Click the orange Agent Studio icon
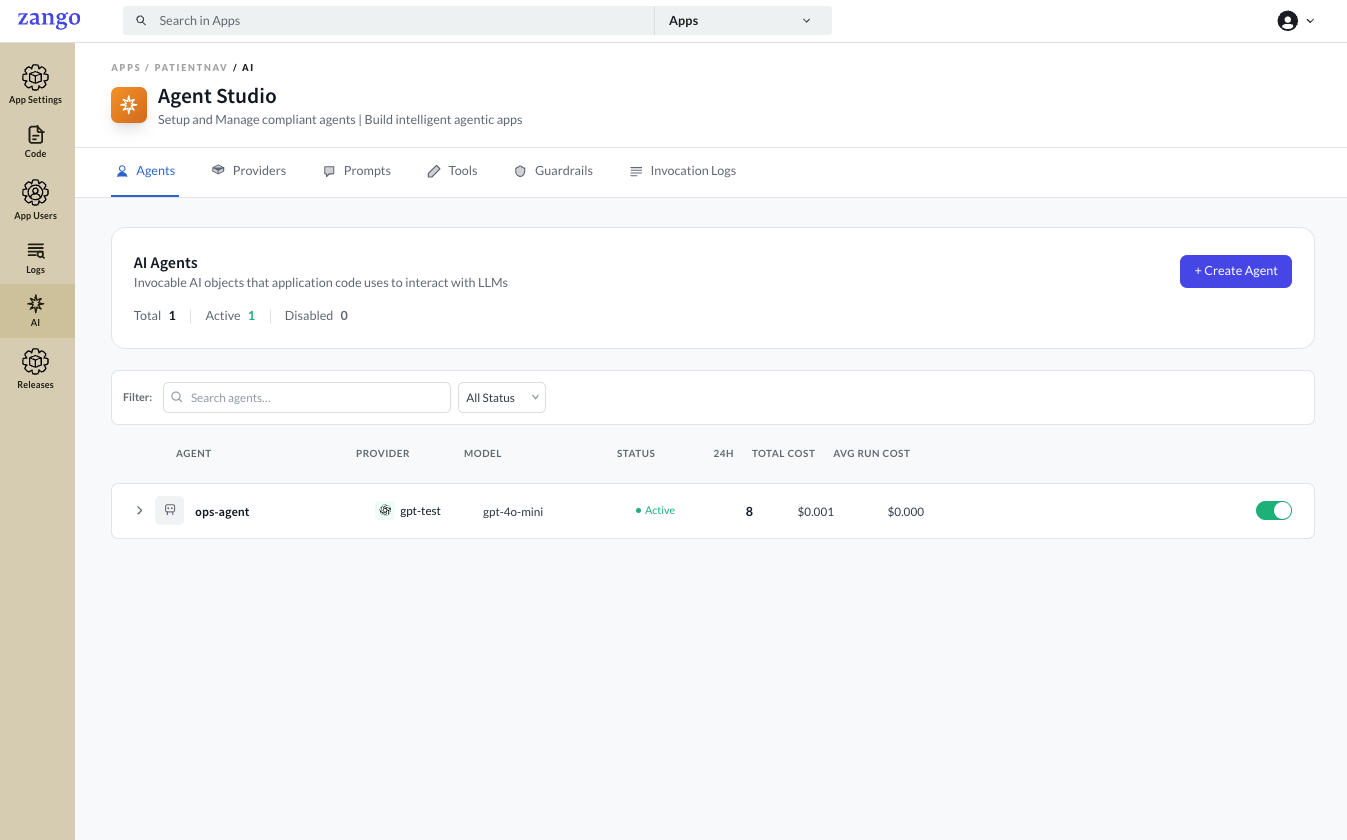Screen dimensions: 1347x840 [x=129, y=105]
